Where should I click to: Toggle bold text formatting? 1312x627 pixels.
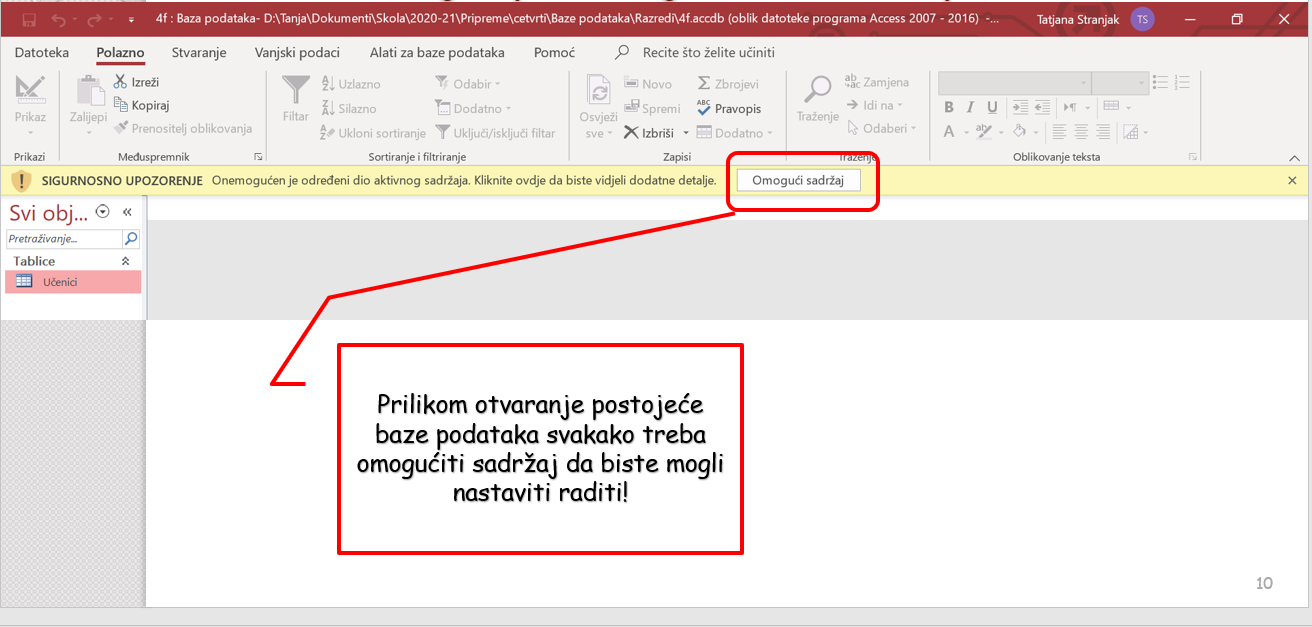click(948, 107)
